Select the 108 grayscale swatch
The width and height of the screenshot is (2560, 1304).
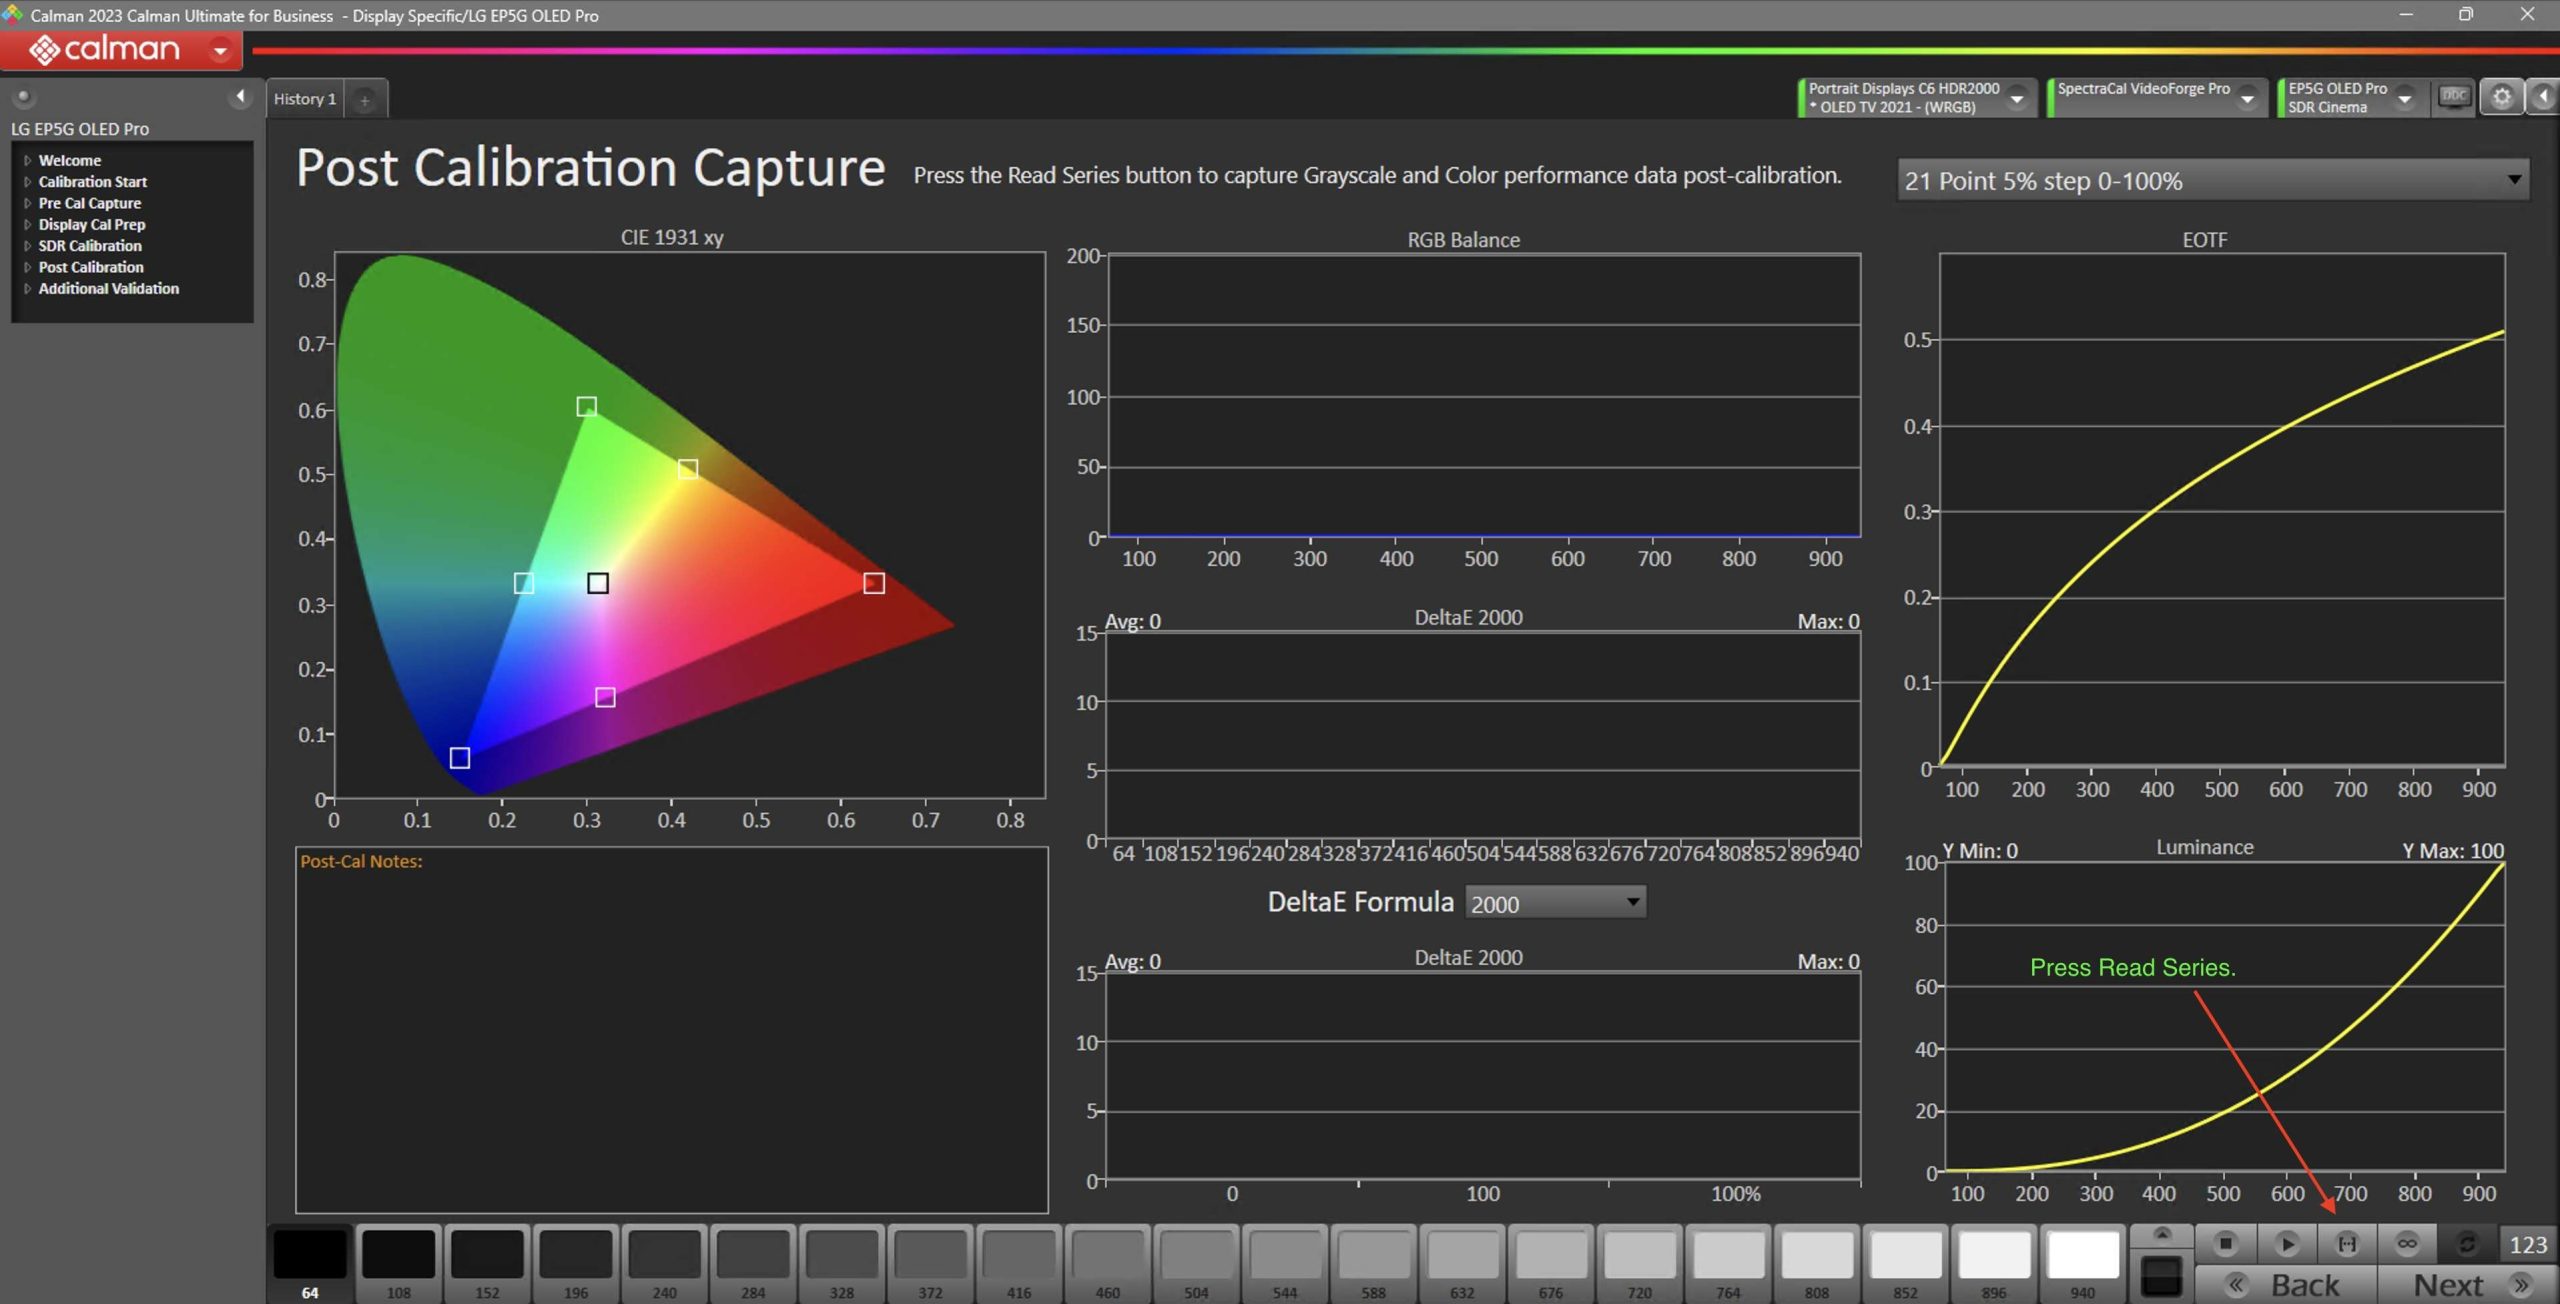coord(398,1263)
